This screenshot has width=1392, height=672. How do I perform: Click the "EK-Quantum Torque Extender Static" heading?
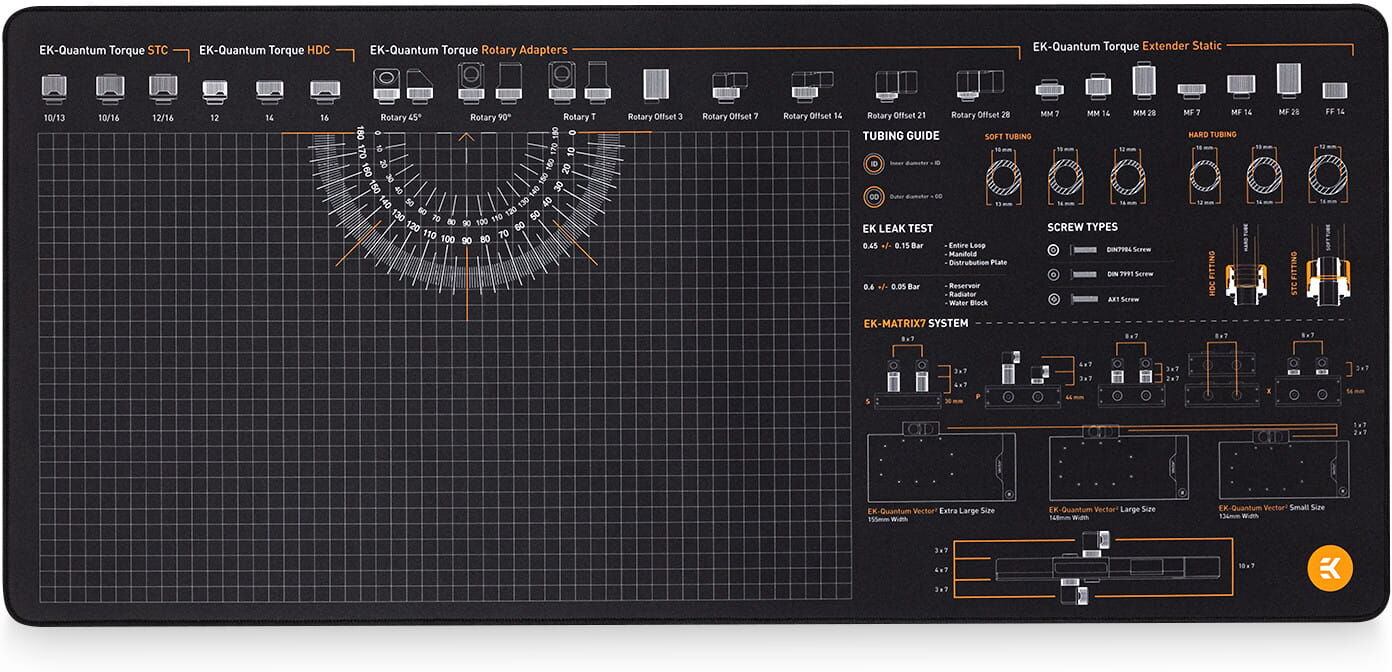coord(1127,46)
